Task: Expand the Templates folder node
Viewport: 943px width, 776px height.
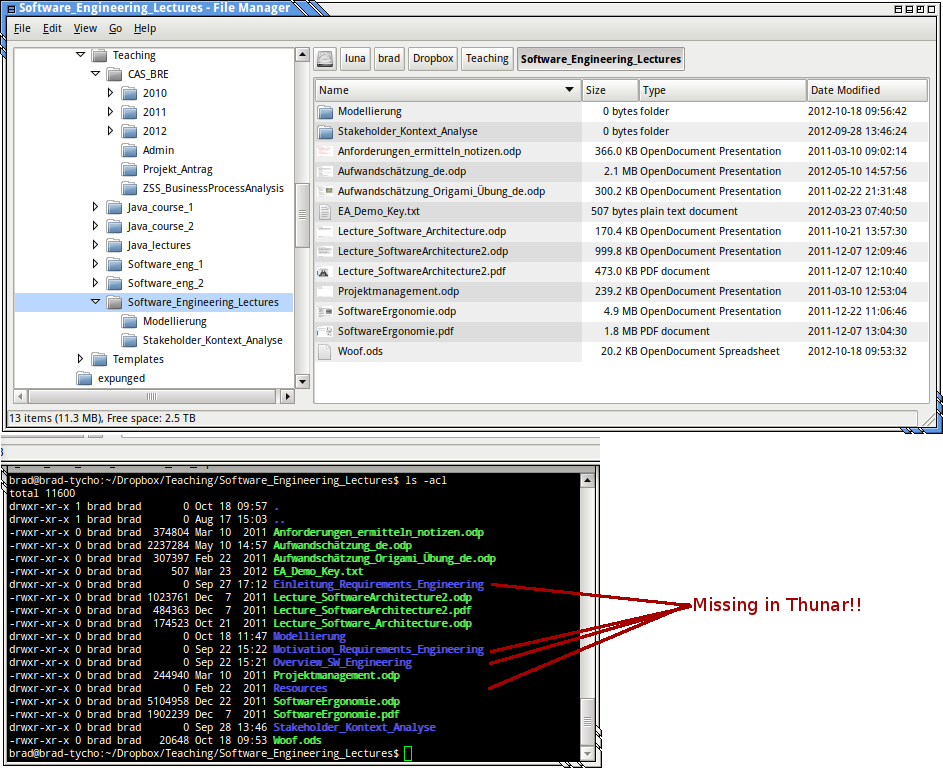Action: click(81, 359)
